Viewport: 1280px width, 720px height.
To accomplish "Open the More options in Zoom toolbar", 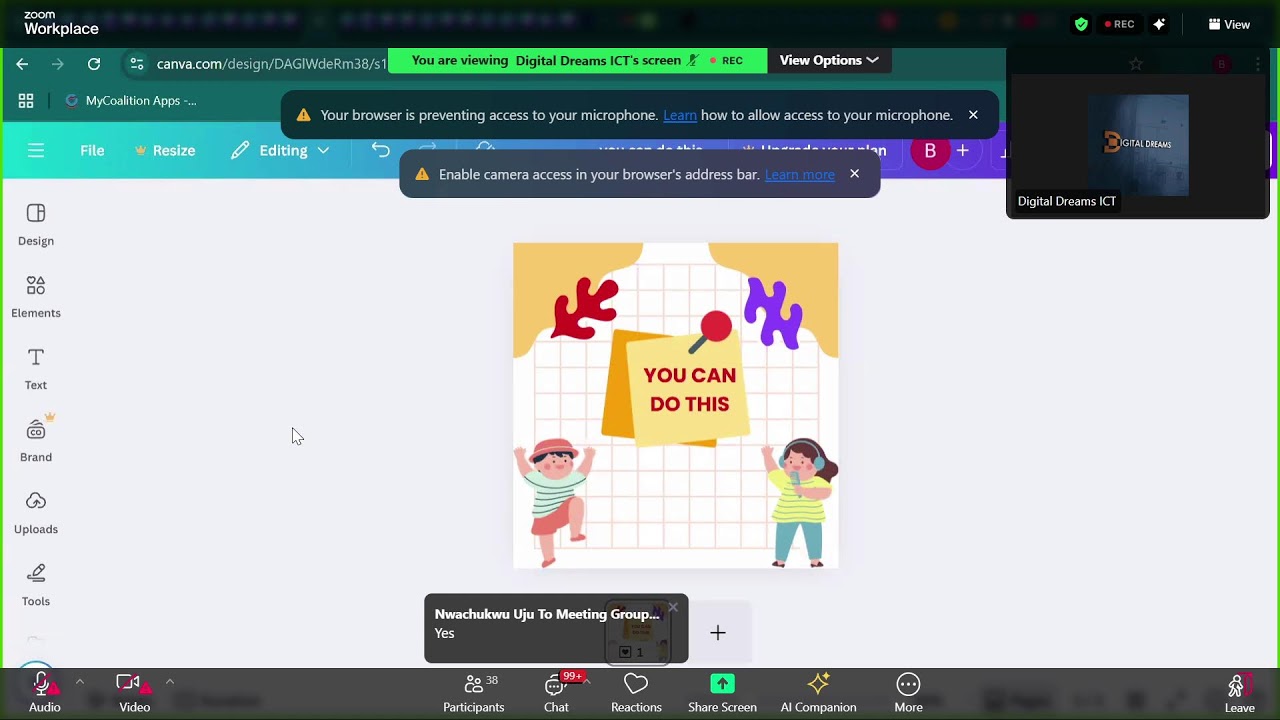I will (x=908, y=693).
